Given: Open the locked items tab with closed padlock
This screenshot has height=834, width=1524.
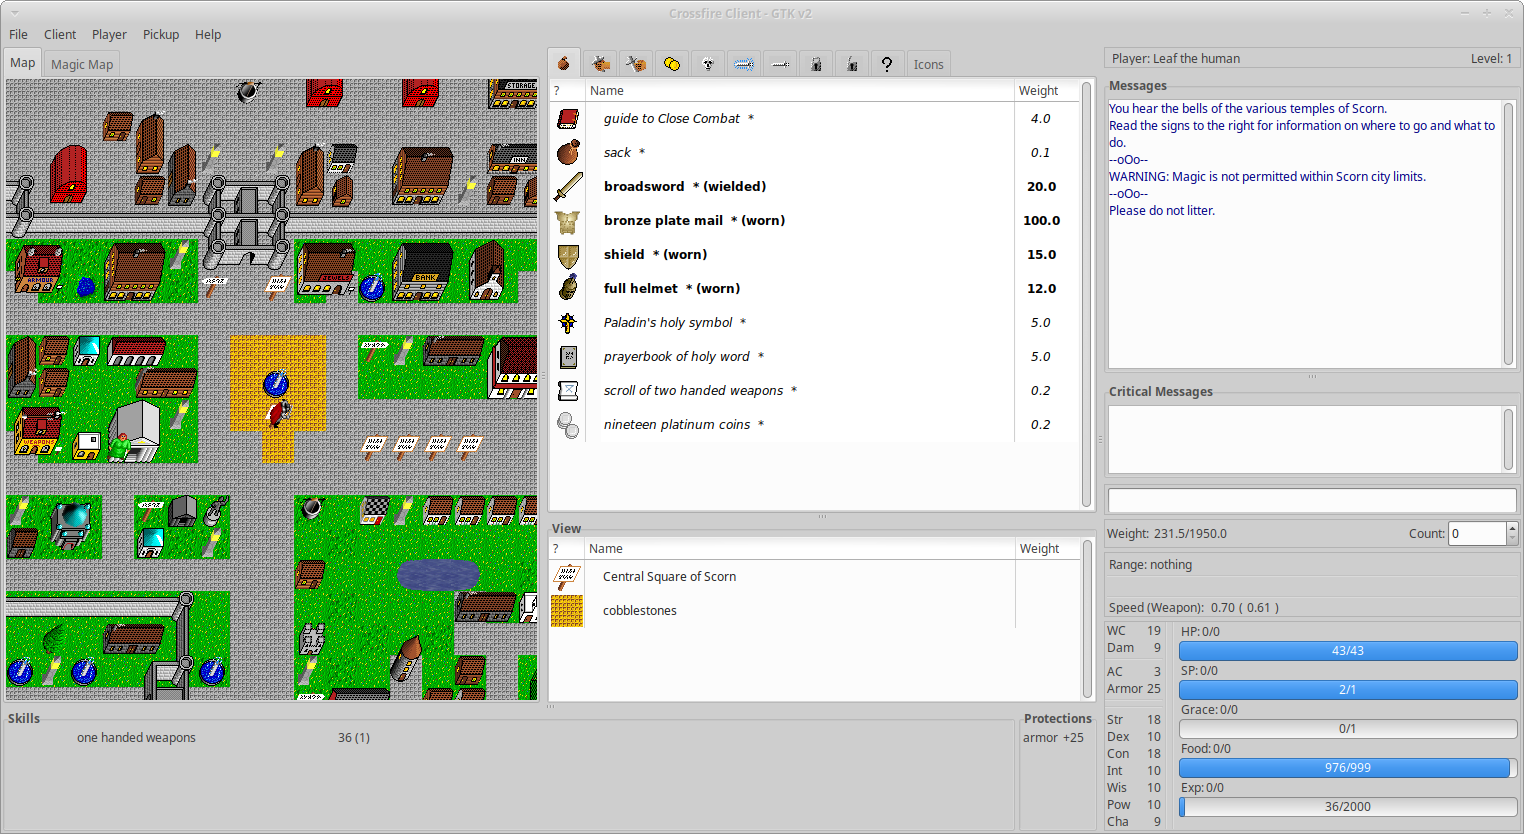Looking at the screenshot, I should 816,64.
